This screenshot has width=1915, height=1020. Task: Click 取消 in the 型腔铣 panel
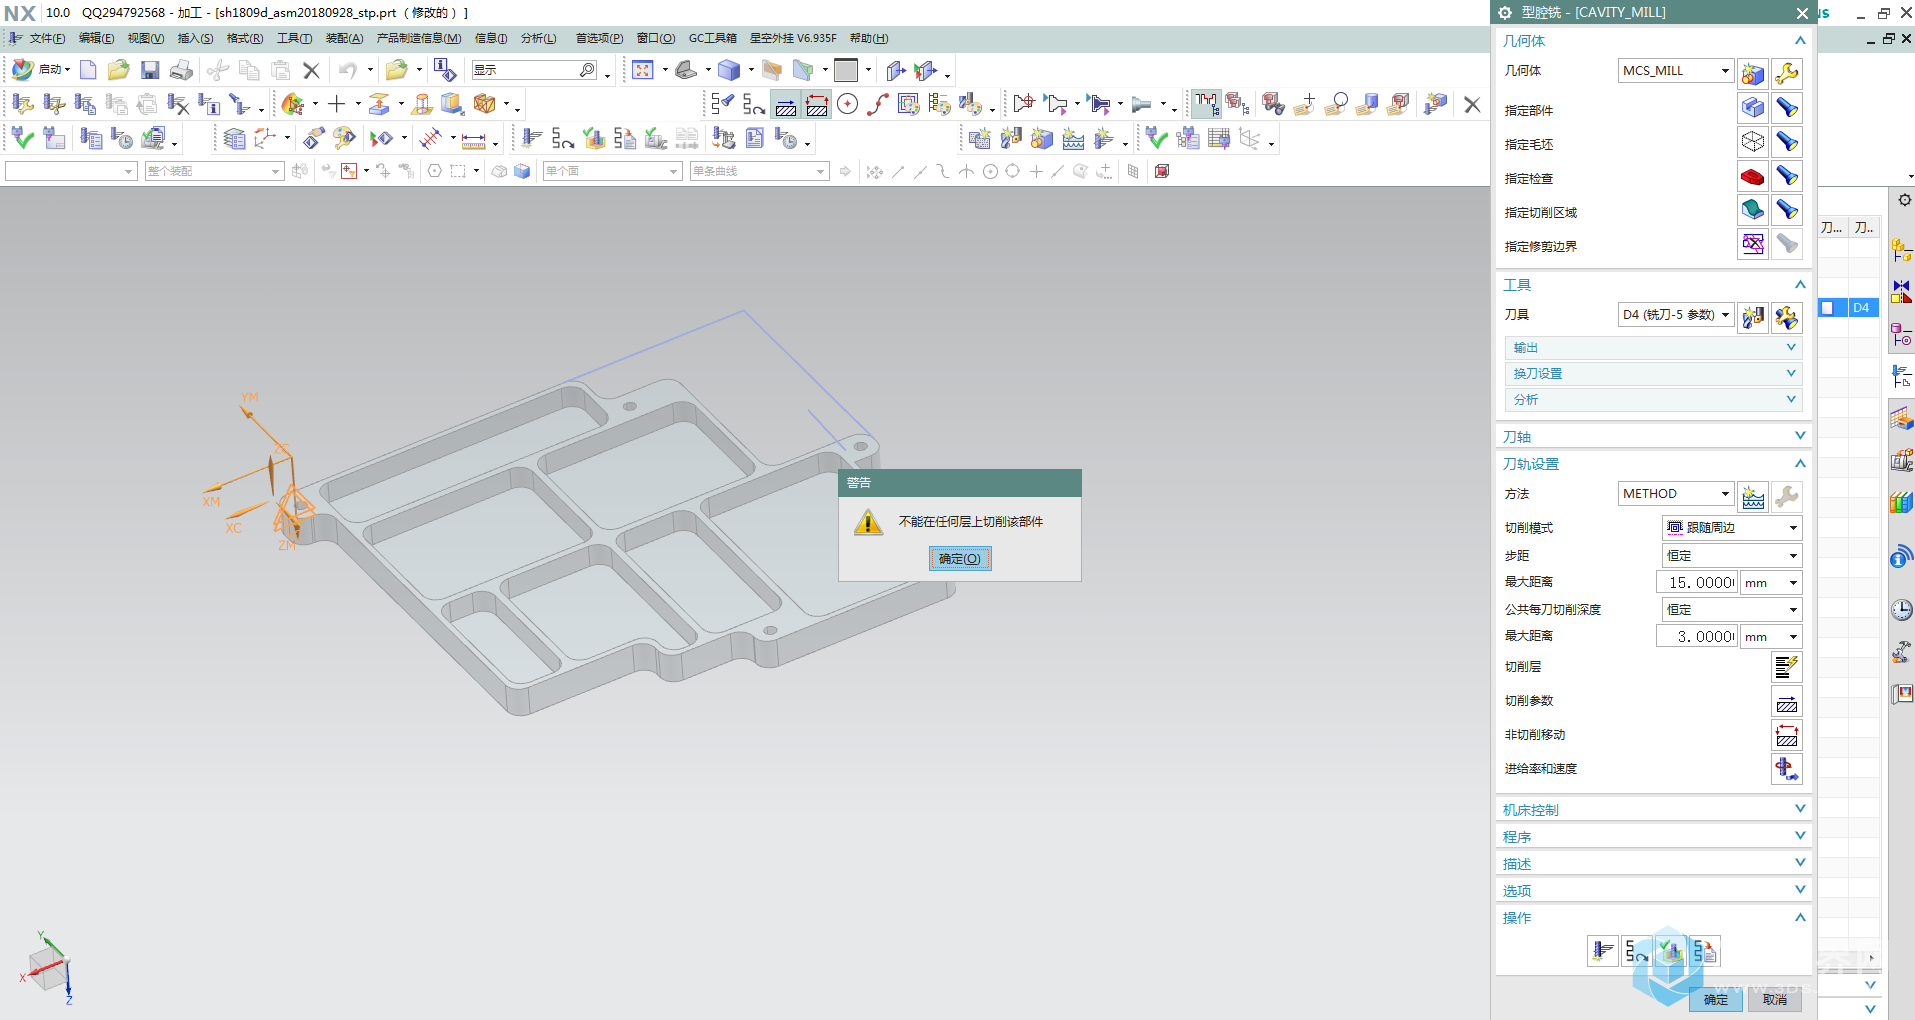[1775, 999]
